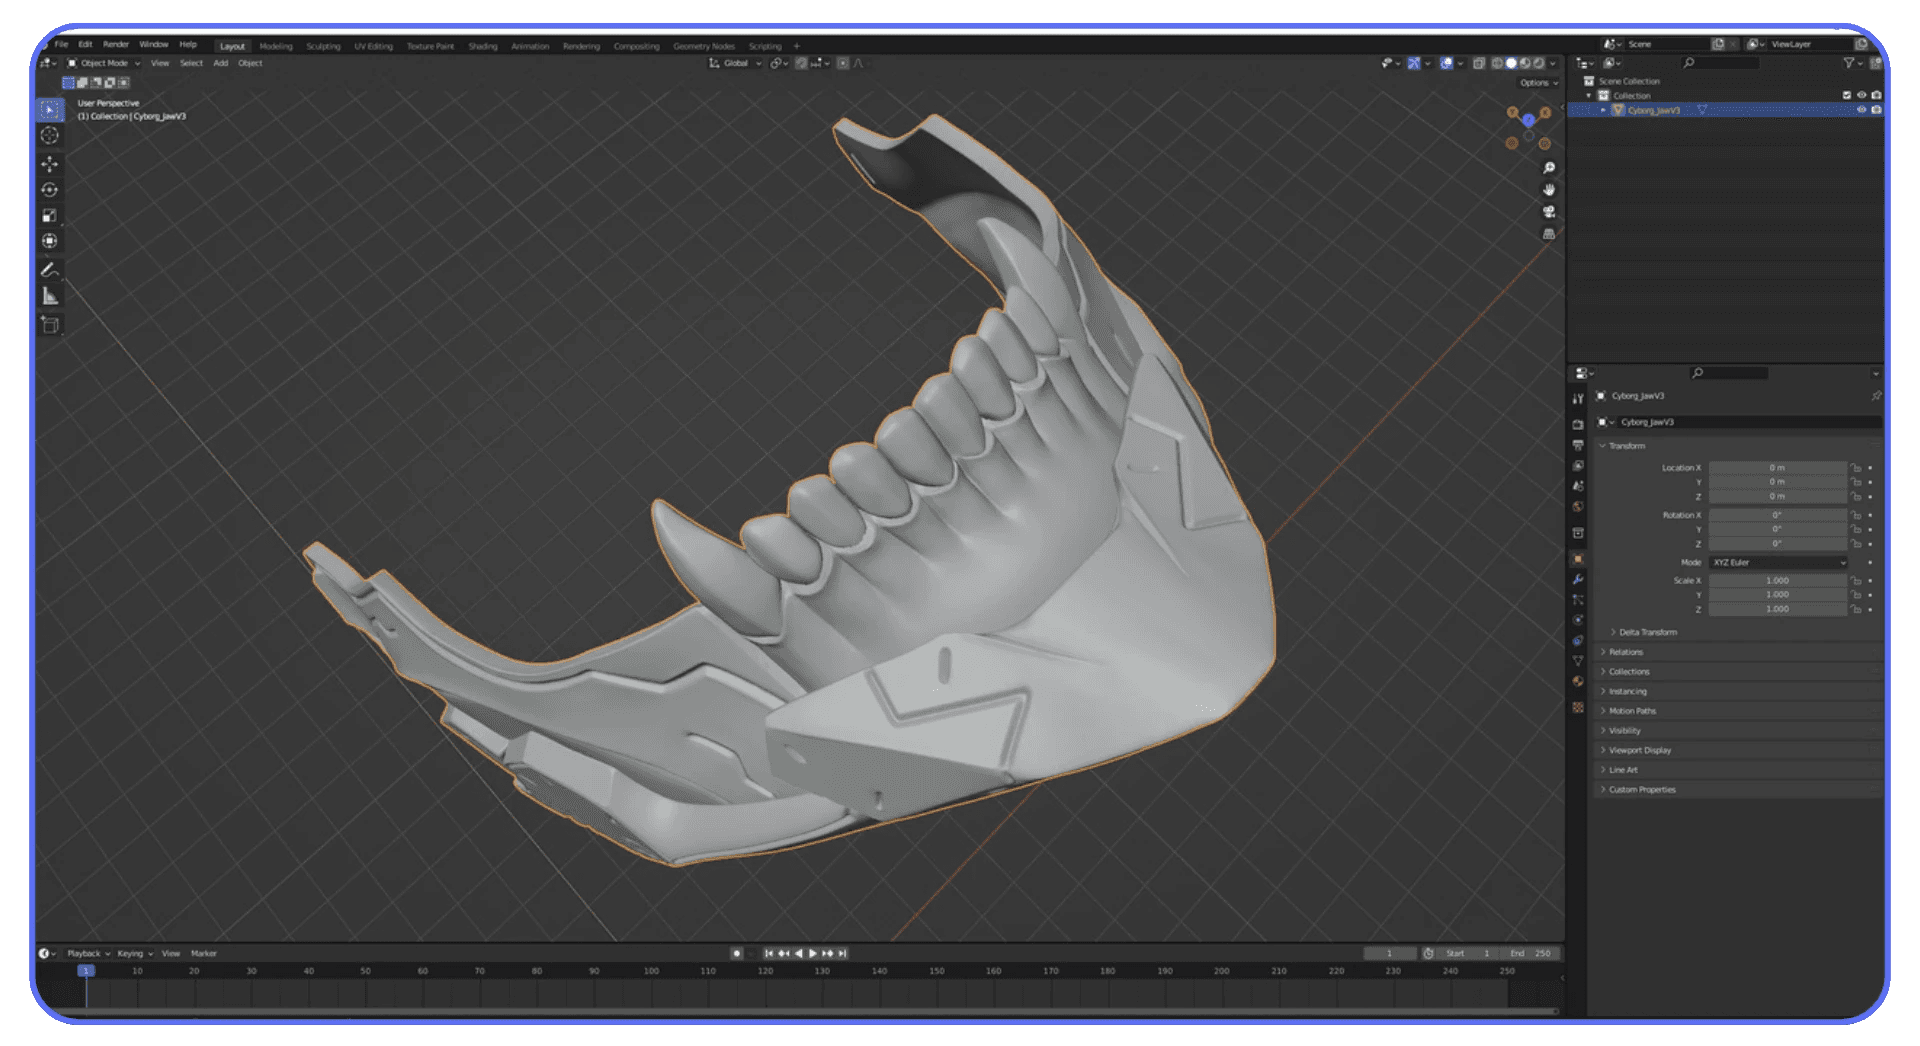Open the Edit menu
This screenshot has width=1920, height=1046.
(x=85, y=44)
